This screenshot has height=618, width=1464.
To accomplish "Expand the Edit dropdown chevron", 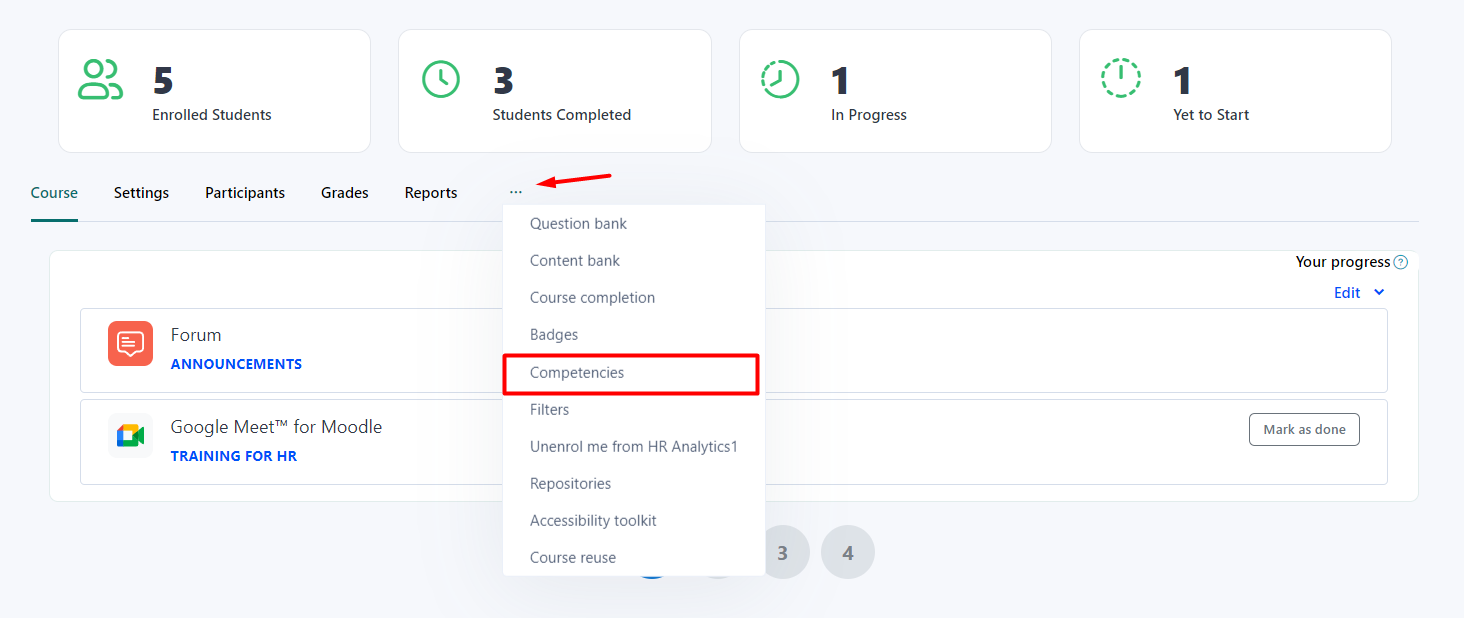I will coord(1379,293).
